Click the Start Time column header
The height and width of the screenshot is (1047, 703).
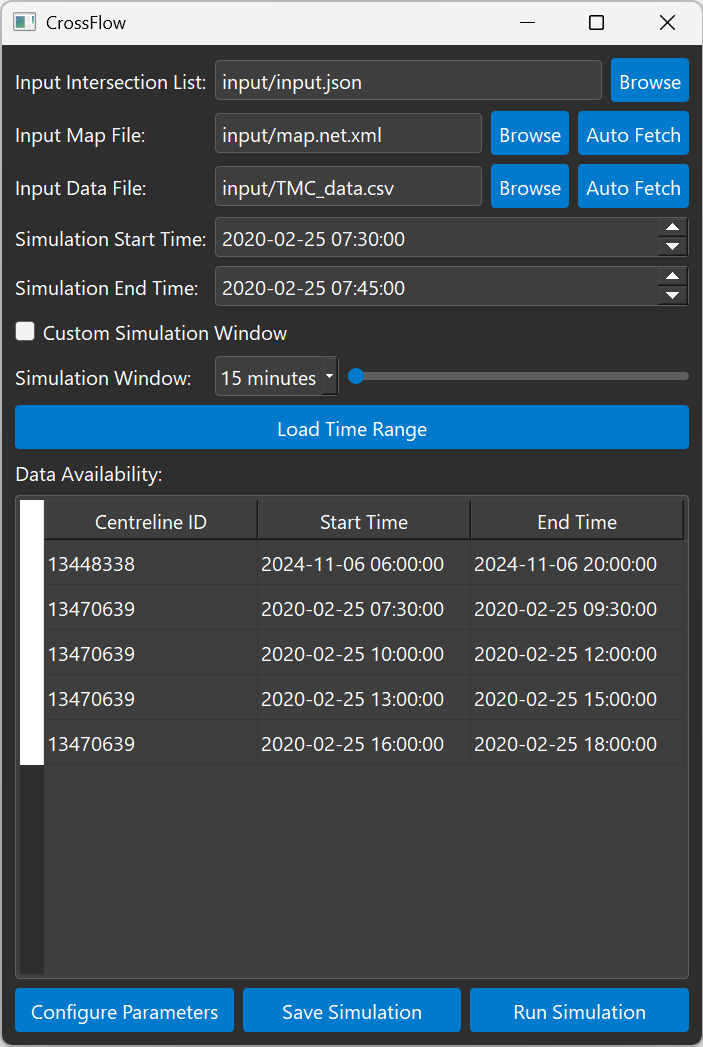[x=364, y=522]
